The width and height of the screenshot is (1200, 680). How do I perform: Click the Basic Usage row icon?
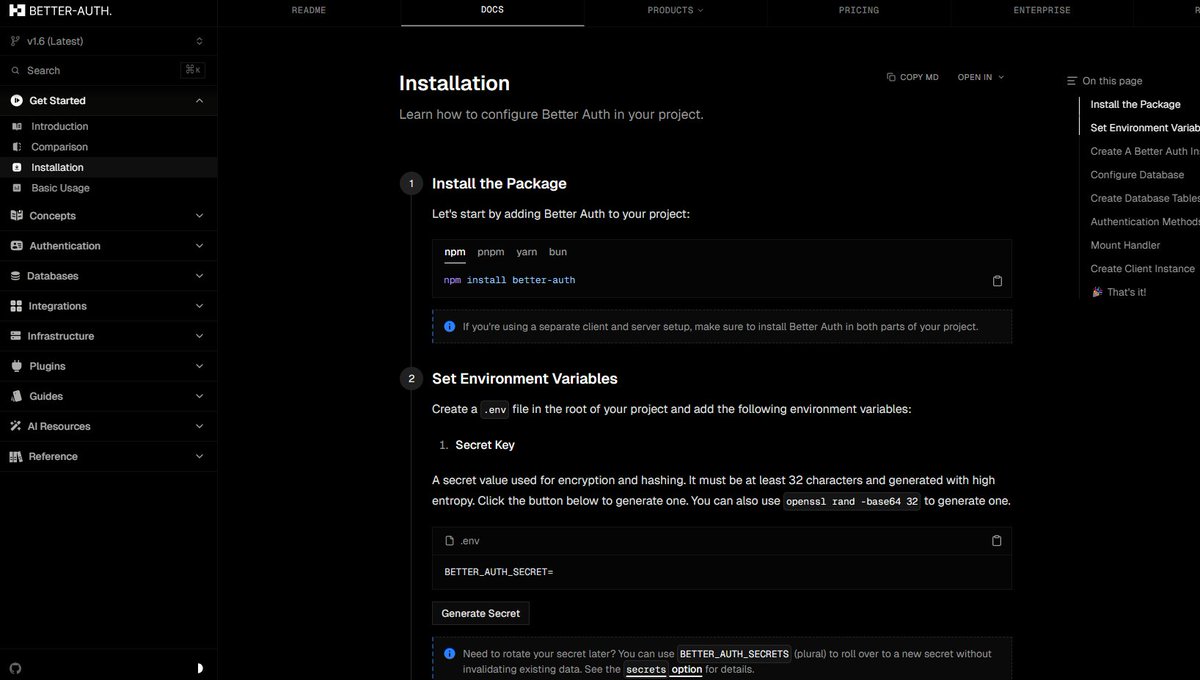coord(16,188)
